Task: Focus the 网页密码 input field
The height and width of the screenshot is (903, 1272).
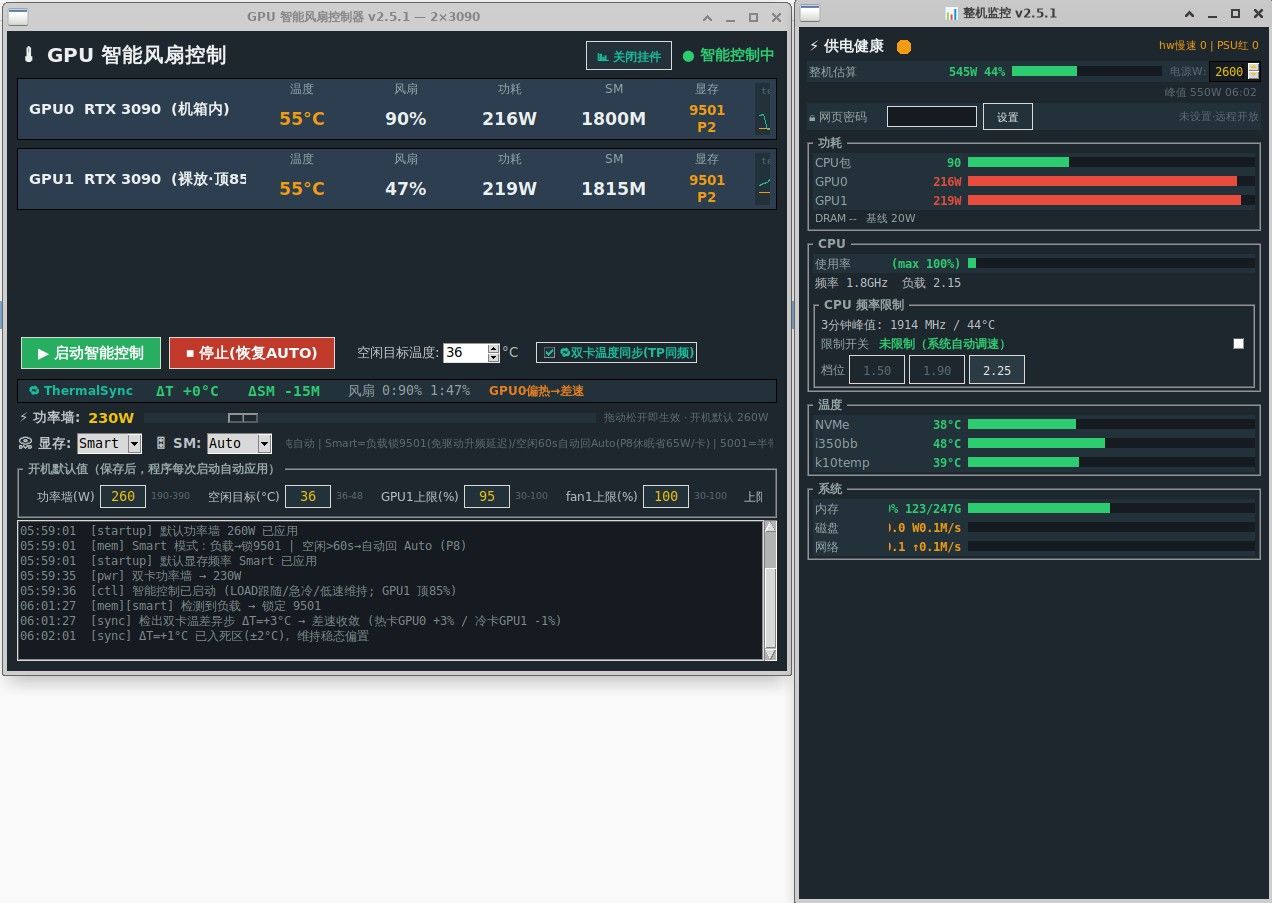Action: click(932, 117)
